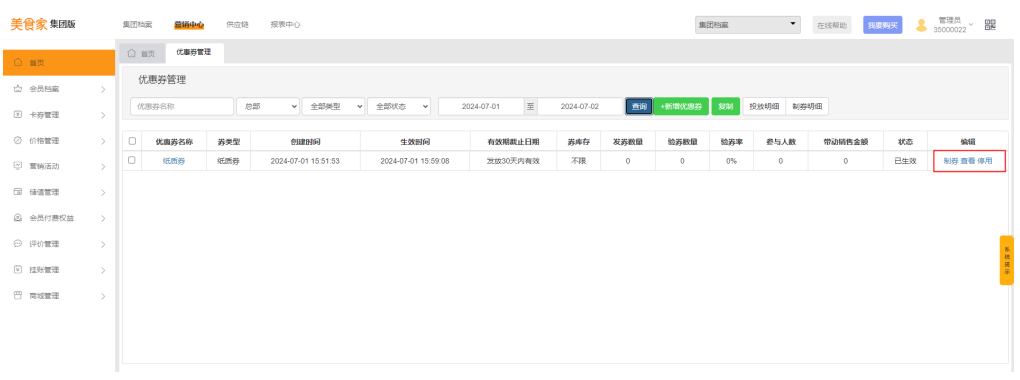Click the +新增优惠券 button
Viewport: 1020px width, 380px height.
pos(681,107)
